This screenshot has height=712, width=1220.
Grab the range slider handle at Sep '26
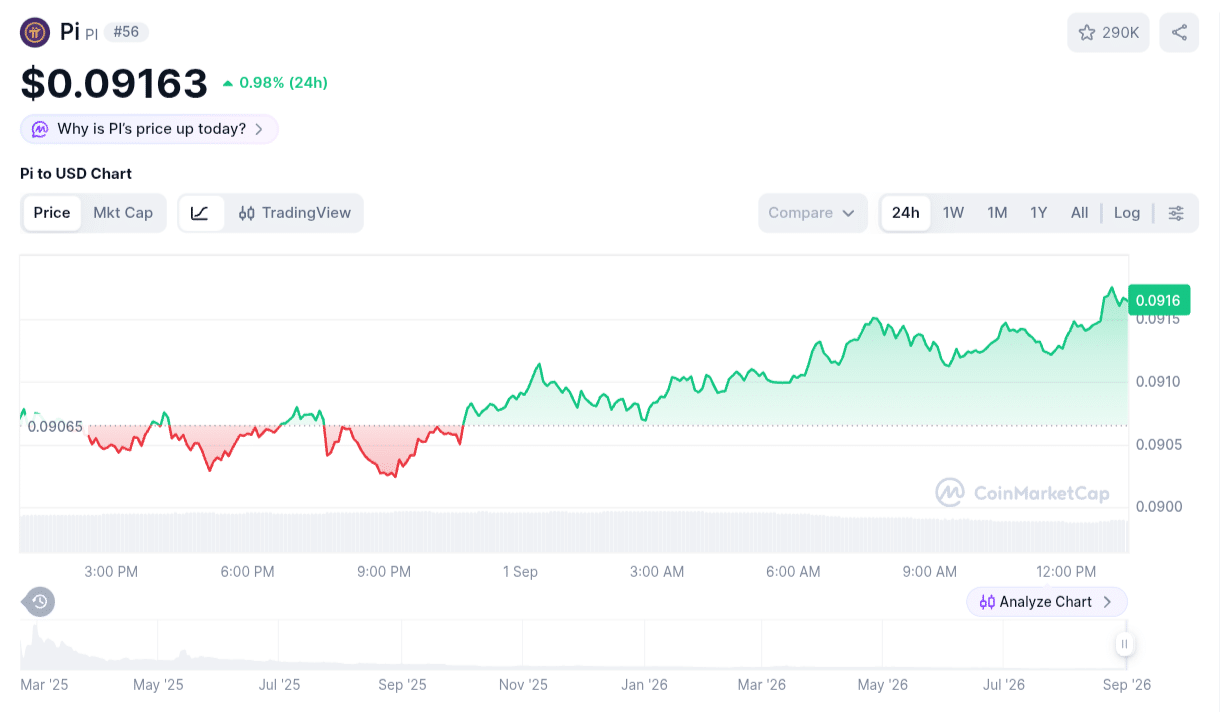pyautogui.click(x=1125, y=644)
